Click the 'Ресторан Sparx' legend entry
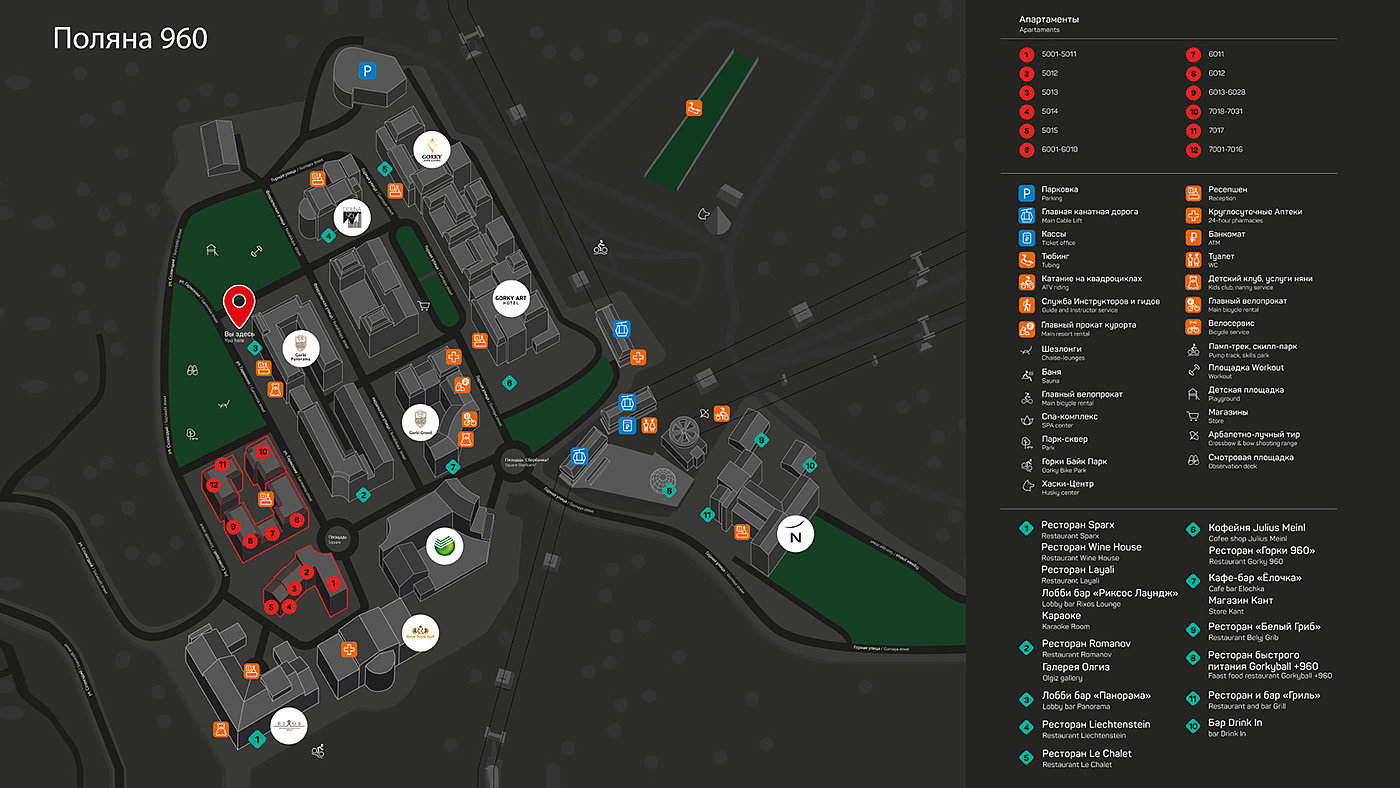The width and height of the screenshot is (1400, 788). pyautogui.click(x=1078, y=525)
